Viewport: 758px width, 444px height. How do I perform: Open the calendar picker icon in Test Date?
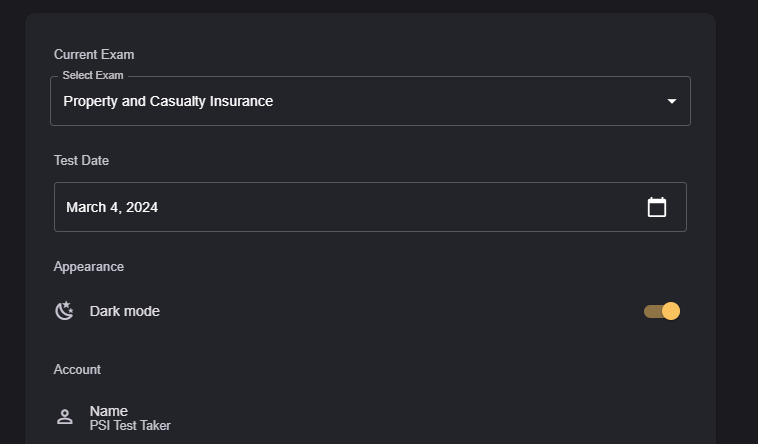point(657,207)
